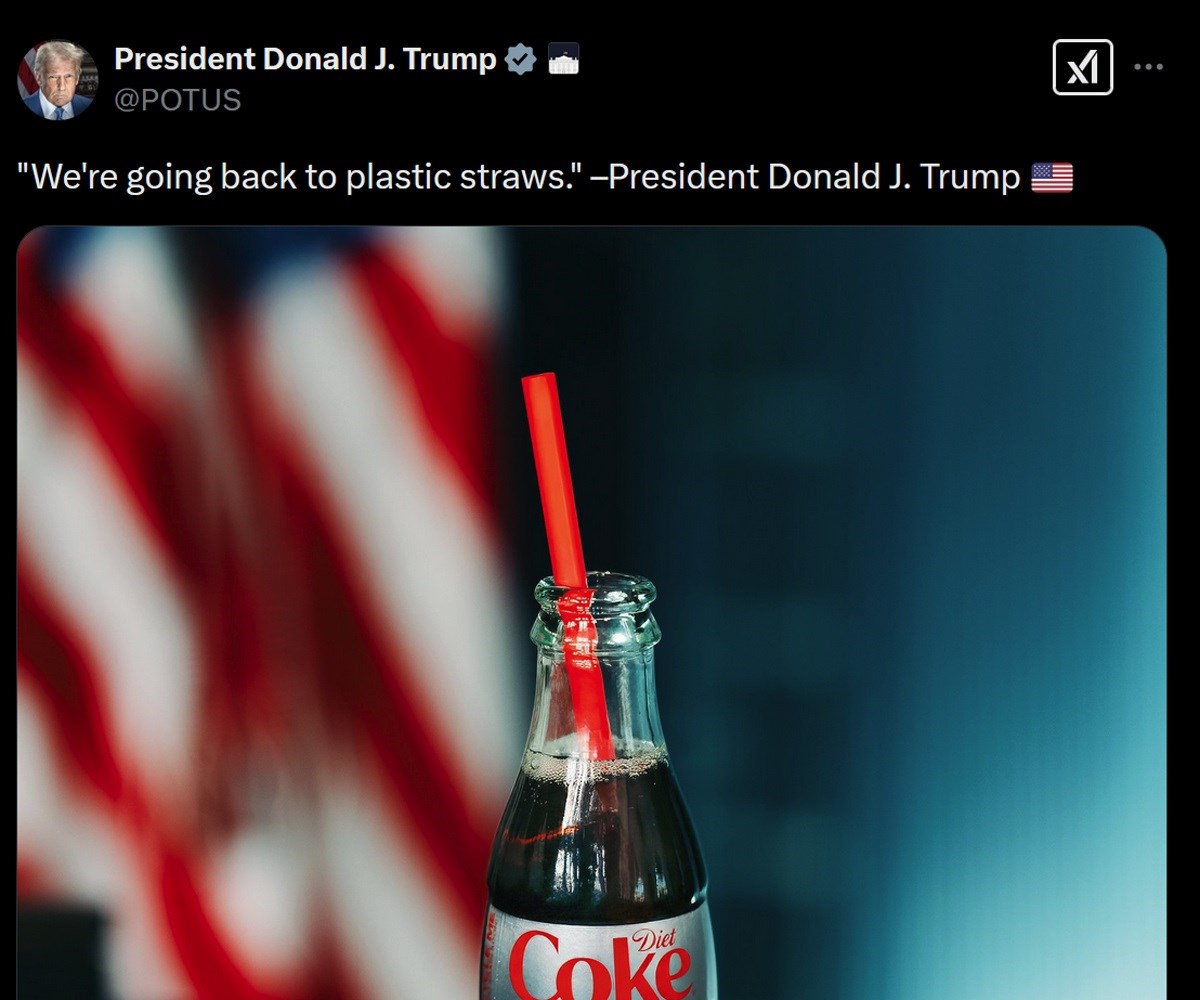
Task: Click the attribution text after the dash in the post
Action: click(x=814, y=178)
